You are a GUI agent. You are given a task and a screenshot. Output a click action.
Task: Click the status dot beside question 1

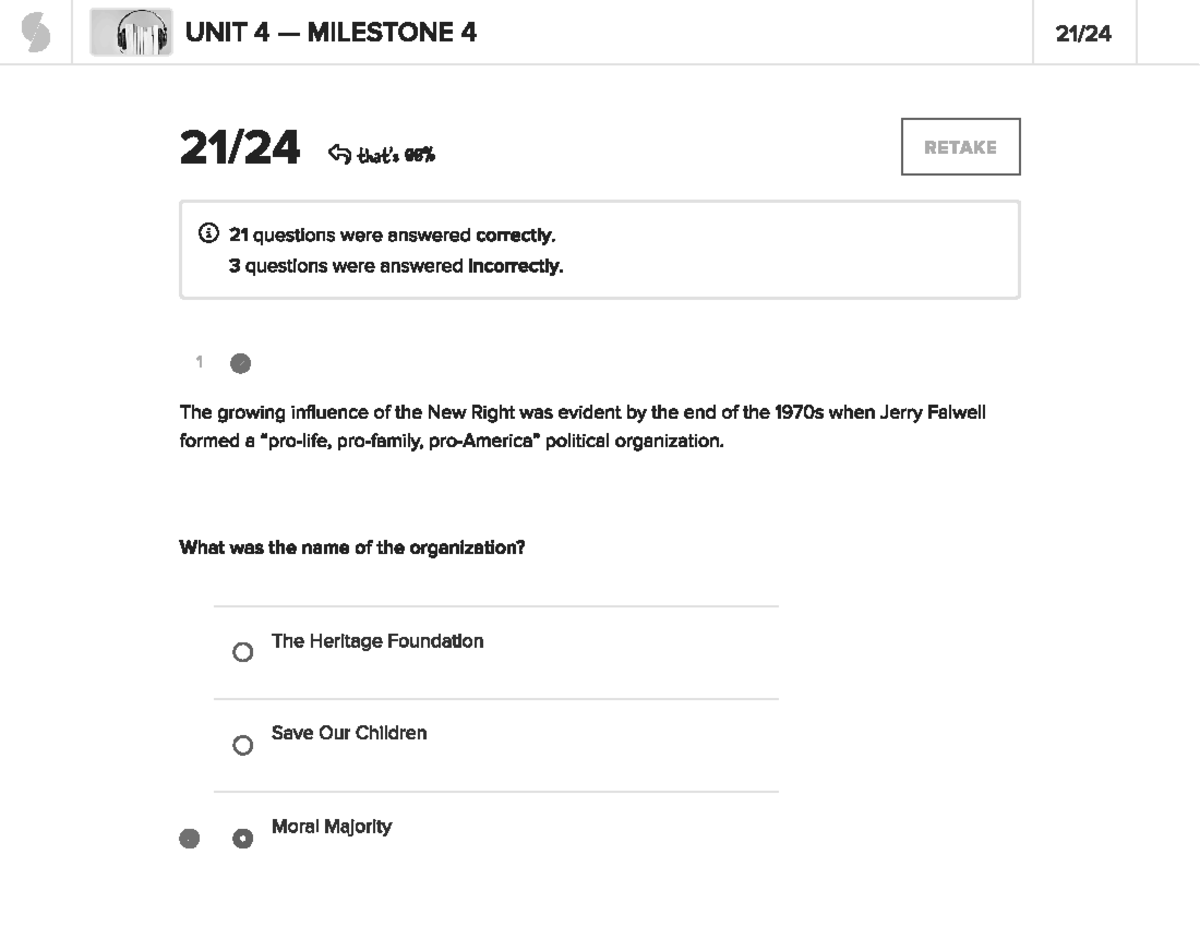240,363
